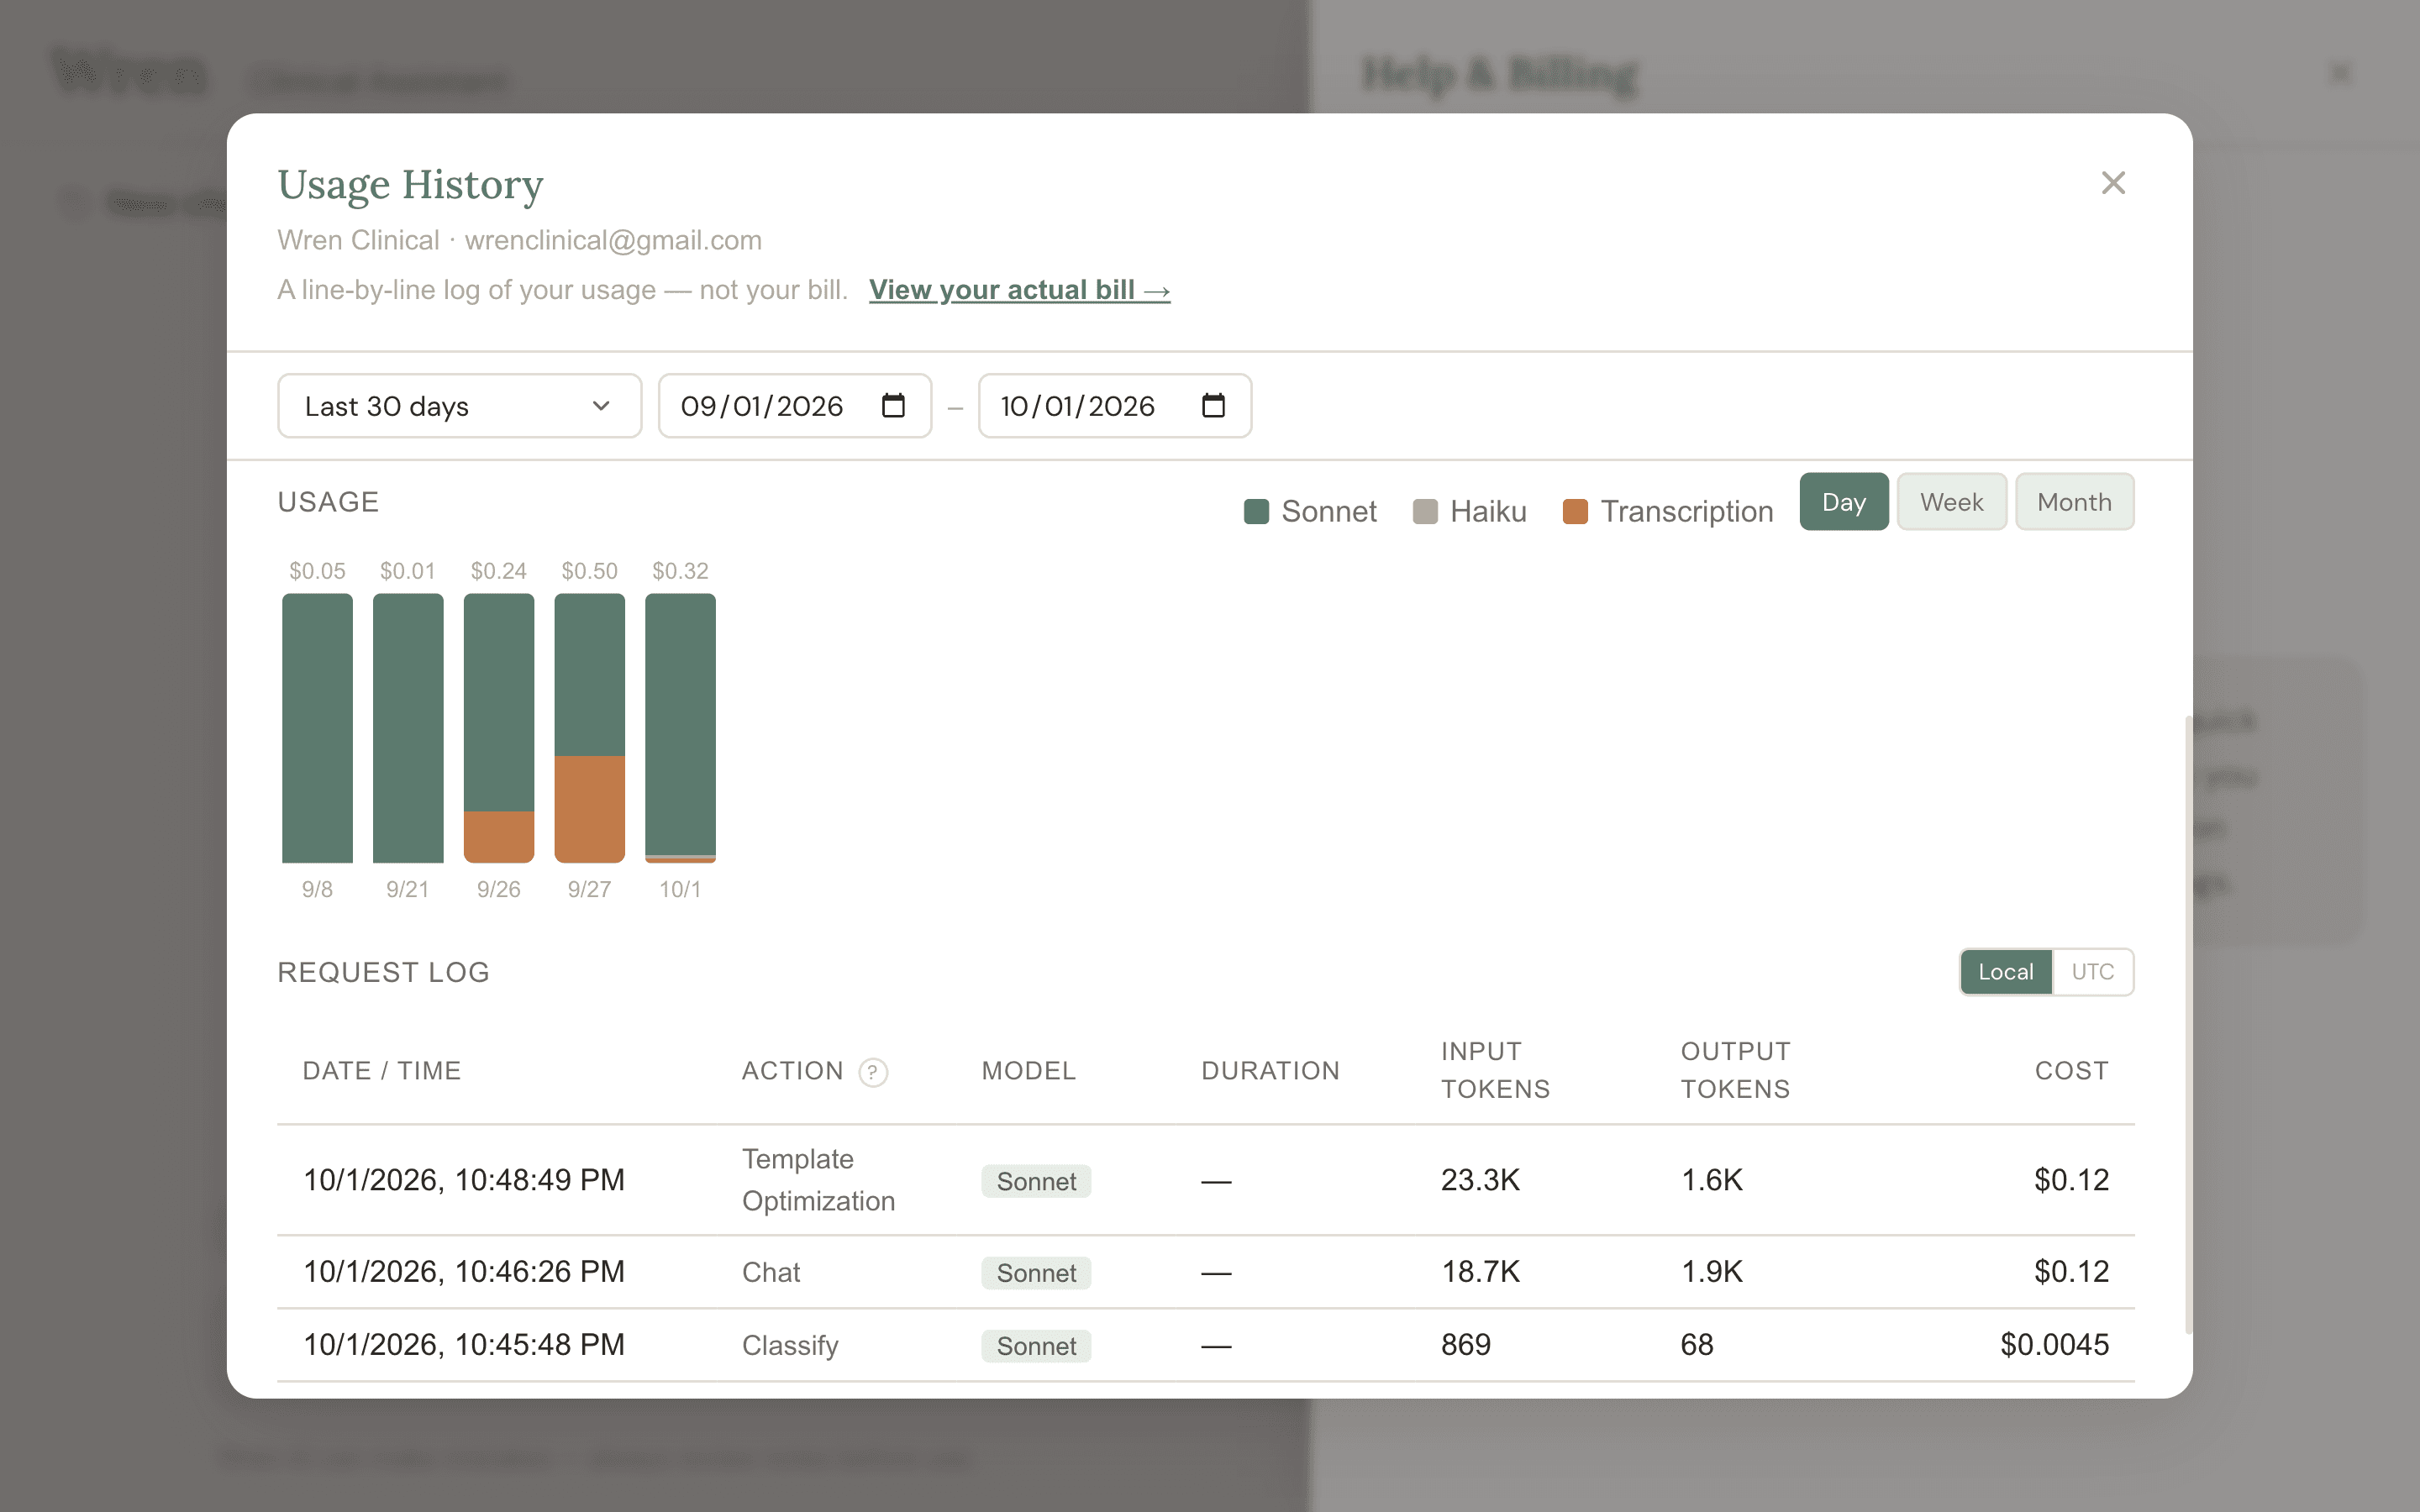2420x1512 pixels.
Task: Click the Haiku legend color swatch
Action: (x=1425, y=512)
